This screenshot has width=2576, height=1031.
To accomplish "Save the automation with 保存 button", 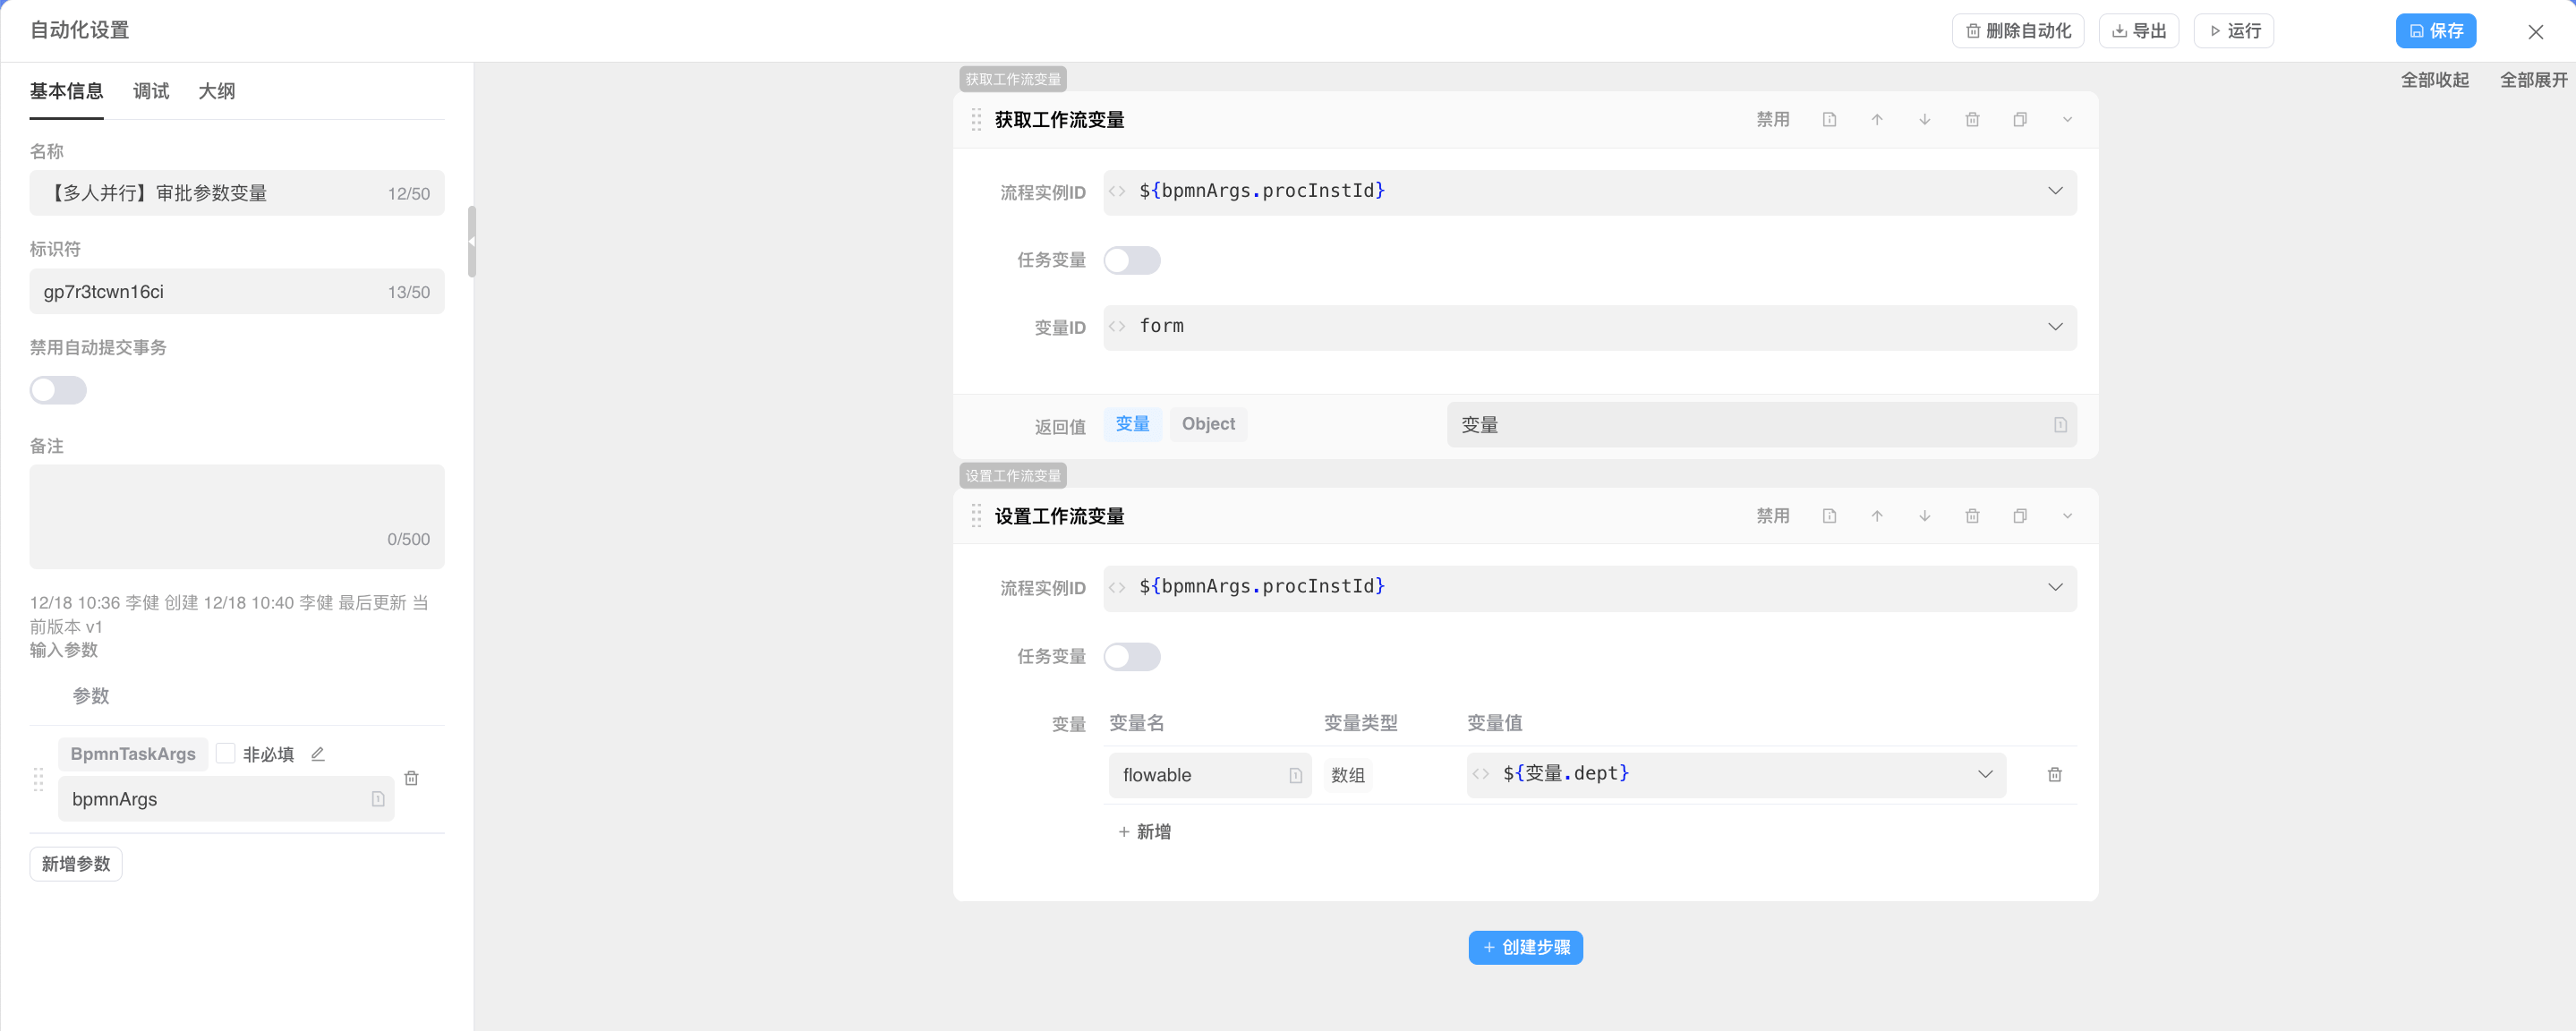I will [x=2435, y=31].
